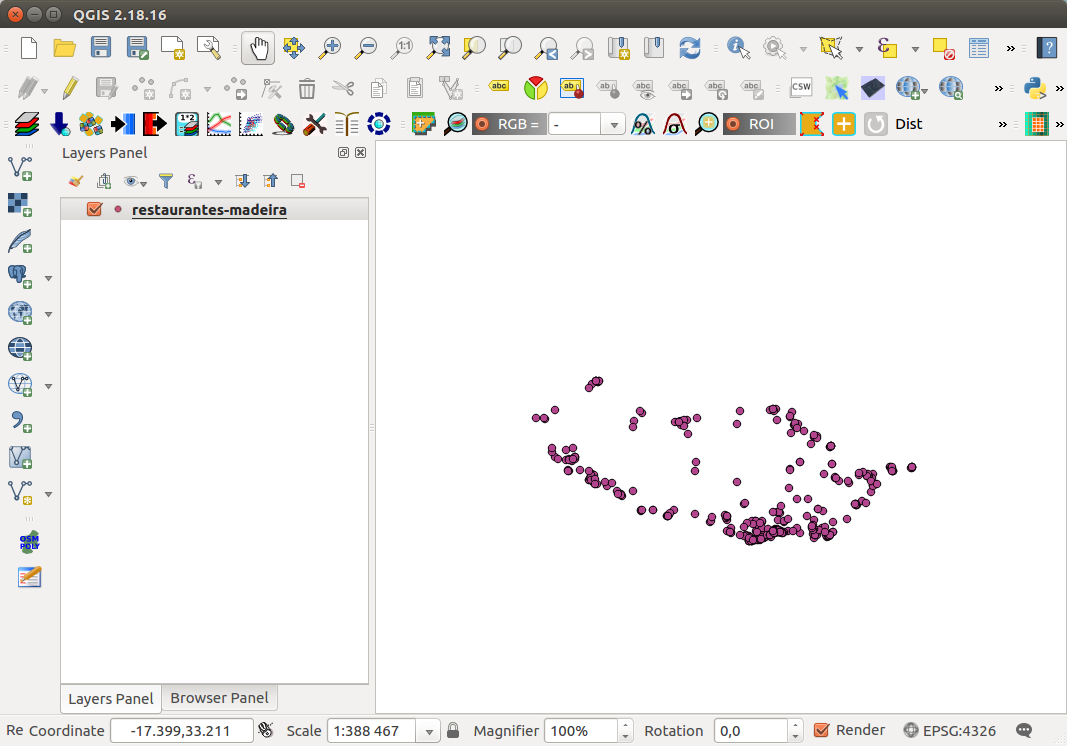The width and height of the screenshot is (1067, 746).
Task: Activate the Zoom In tool
Action: pos(330,47)
